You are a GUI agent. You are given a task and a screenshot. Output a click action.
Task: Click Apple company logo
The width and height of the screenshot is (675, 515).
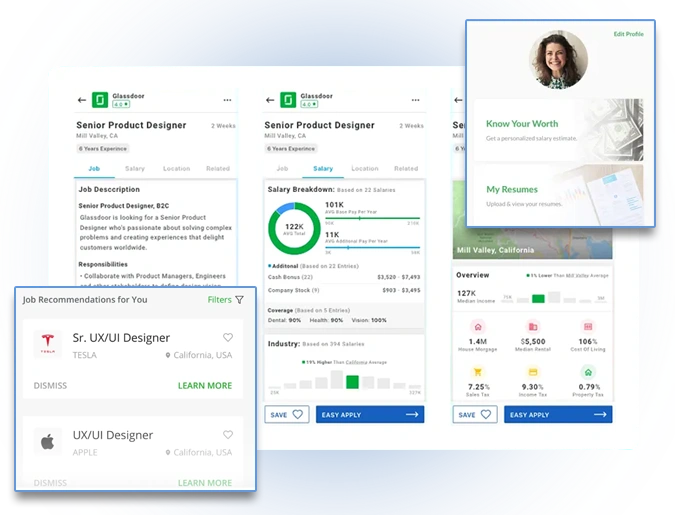coord(48,441)
